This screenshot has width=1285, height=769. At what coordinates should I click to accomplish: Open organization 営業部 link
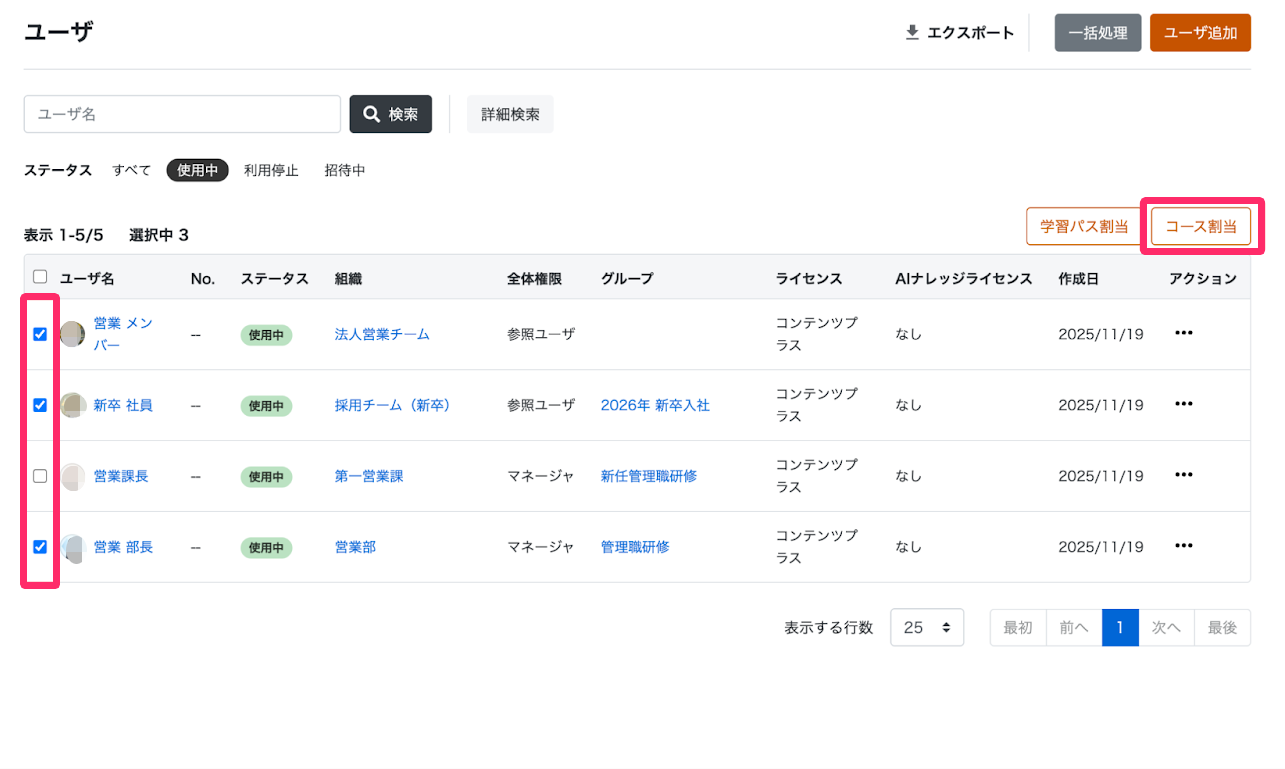point(355,547)
